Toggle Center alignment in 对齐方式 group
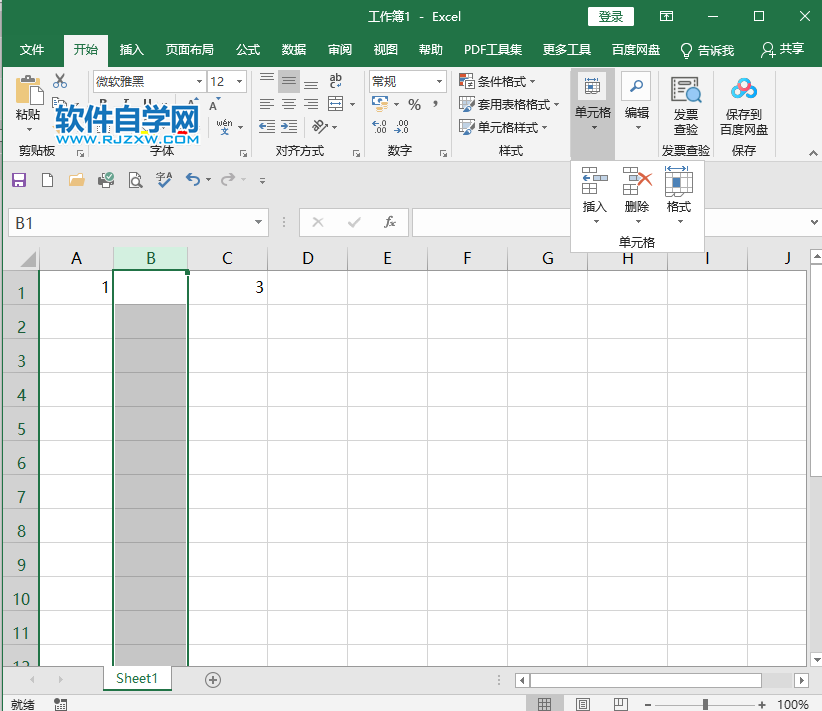Image resolution: width=822 pixels, height=711 pixels. click(x=288, y=102)
